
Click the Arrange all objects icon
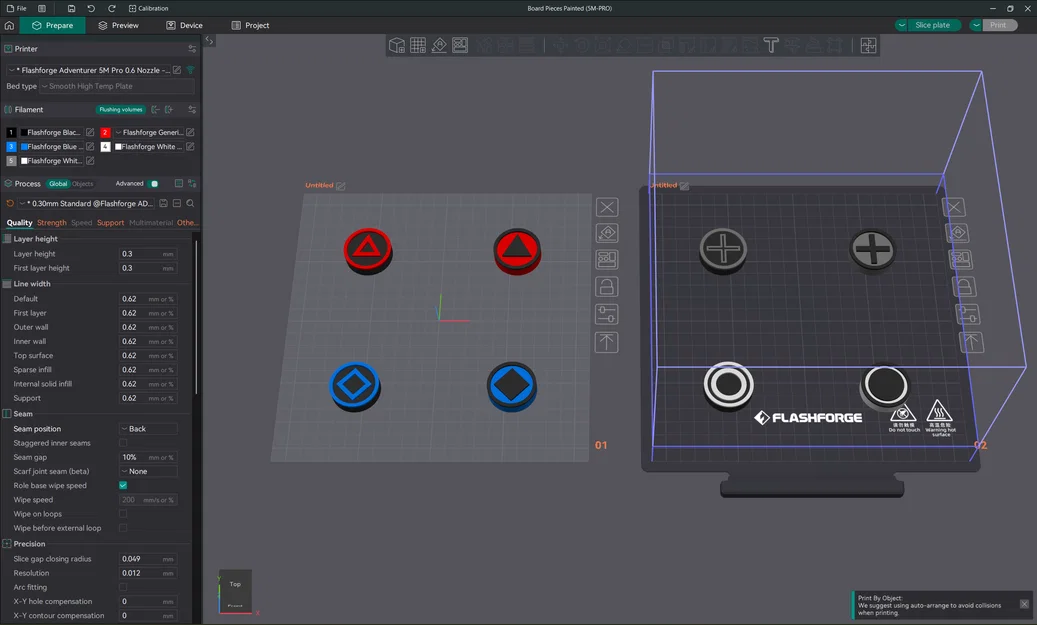tap(460, 45)
